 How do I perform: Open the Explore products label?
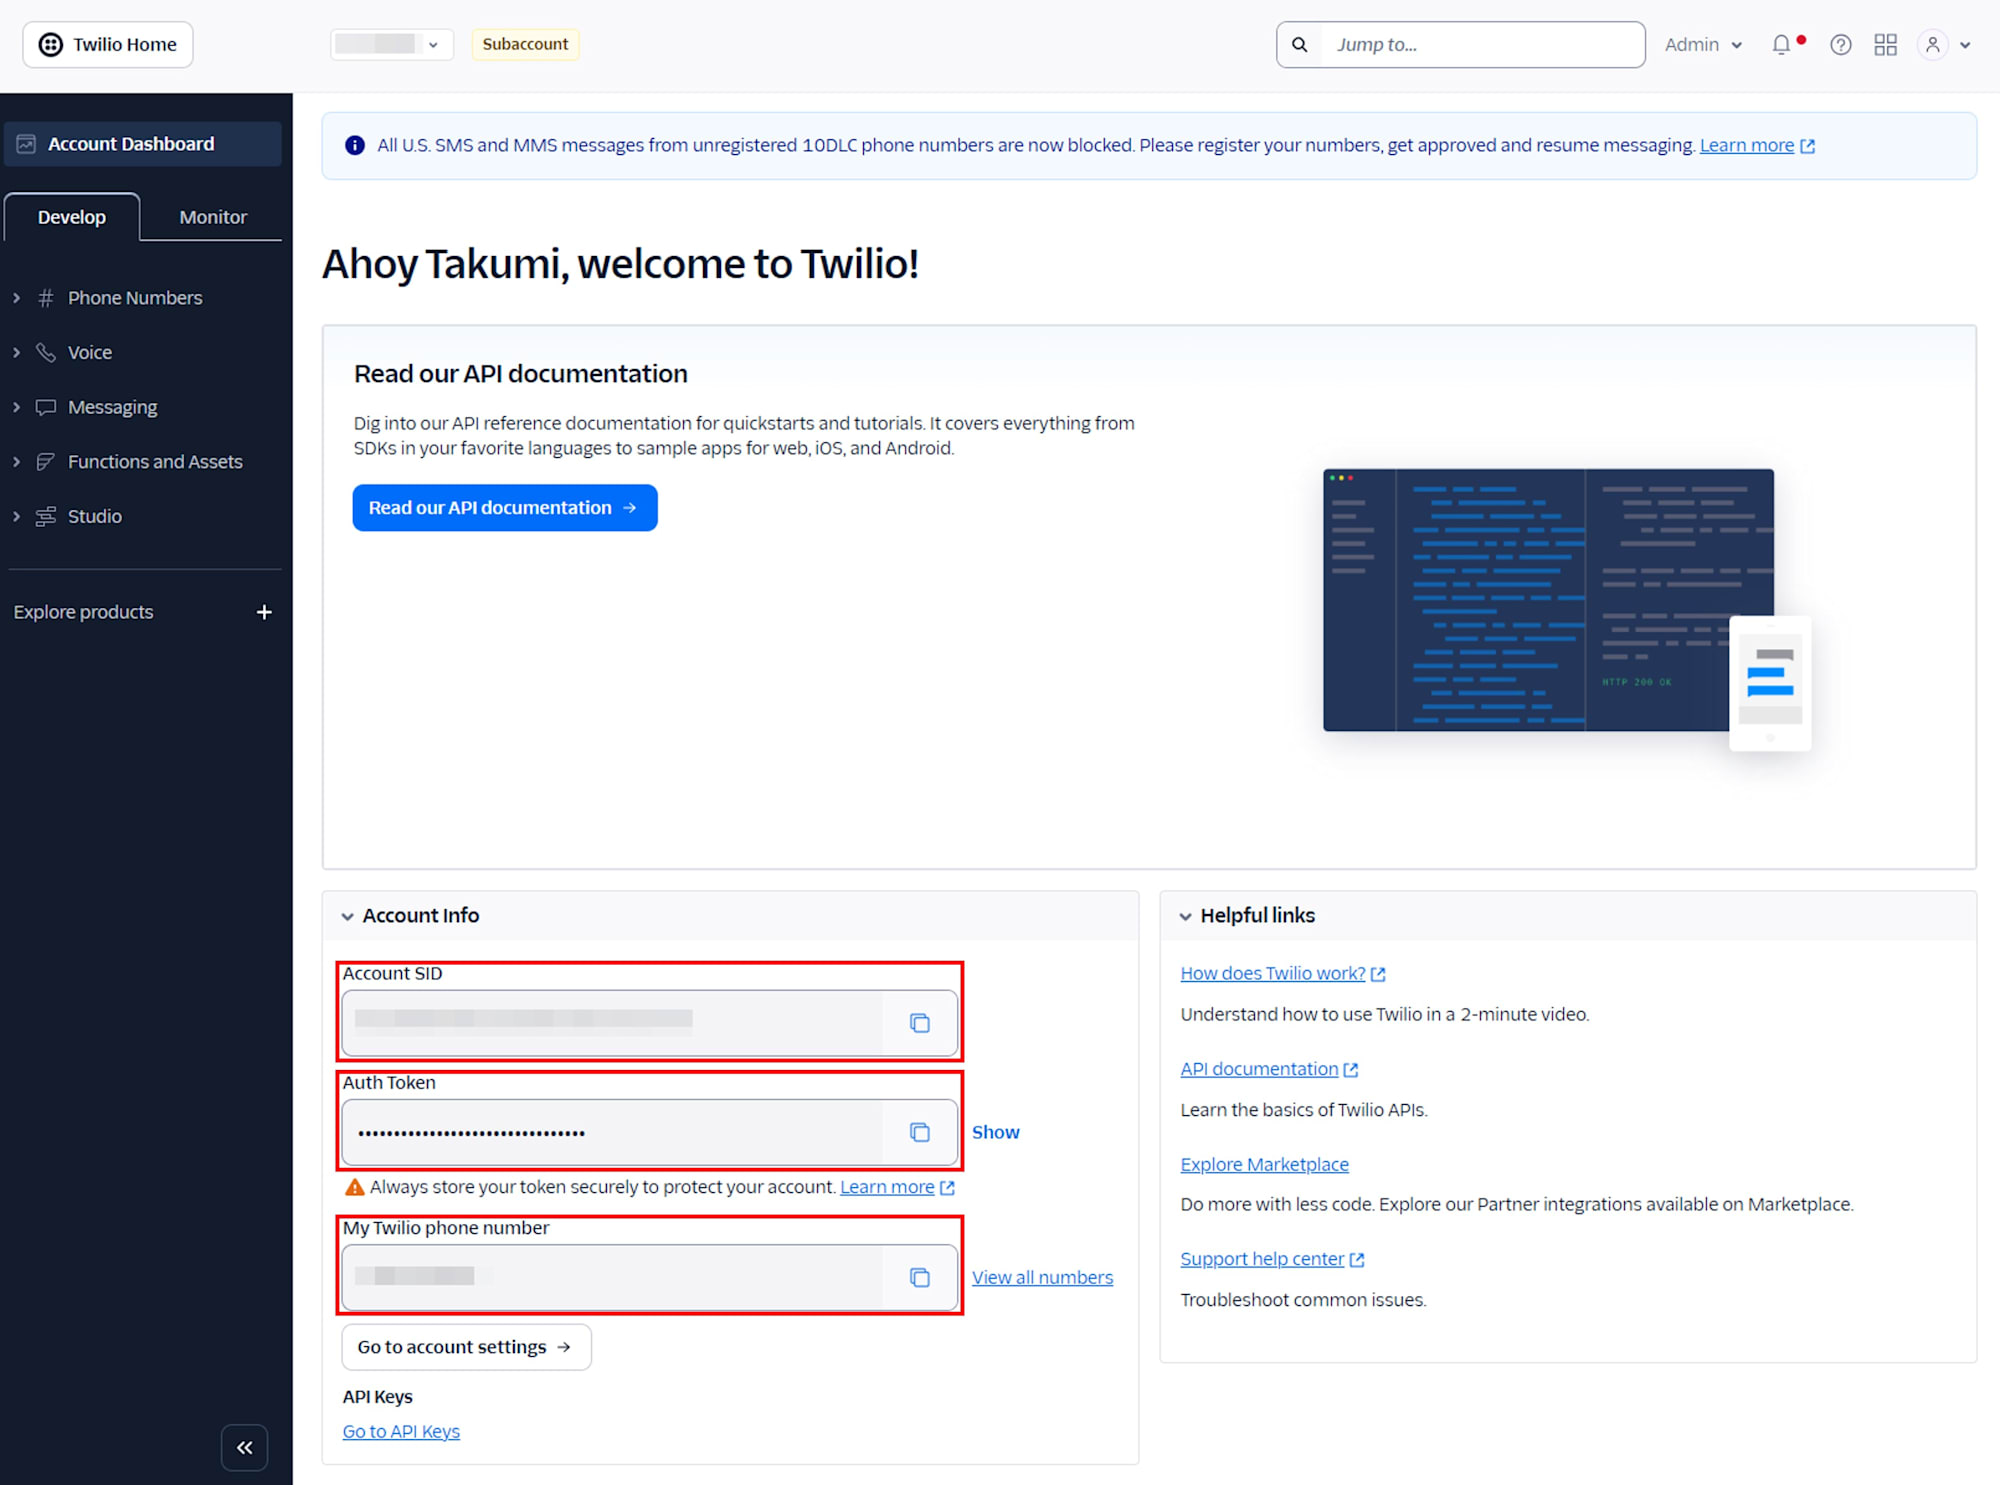coord(83,612)
